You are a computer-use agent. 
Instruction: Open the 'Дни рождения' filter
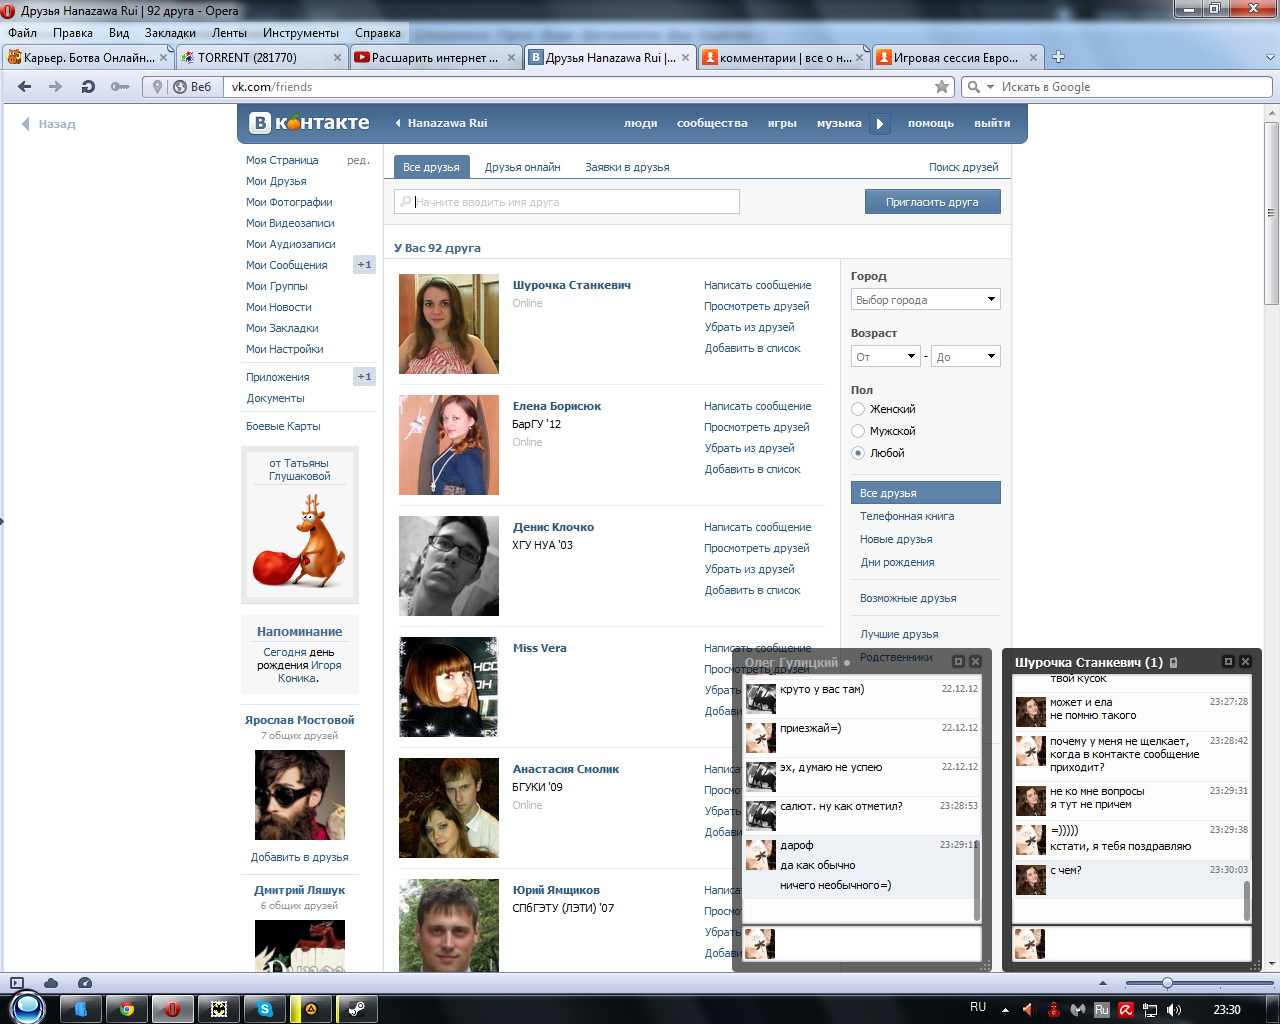897,562
